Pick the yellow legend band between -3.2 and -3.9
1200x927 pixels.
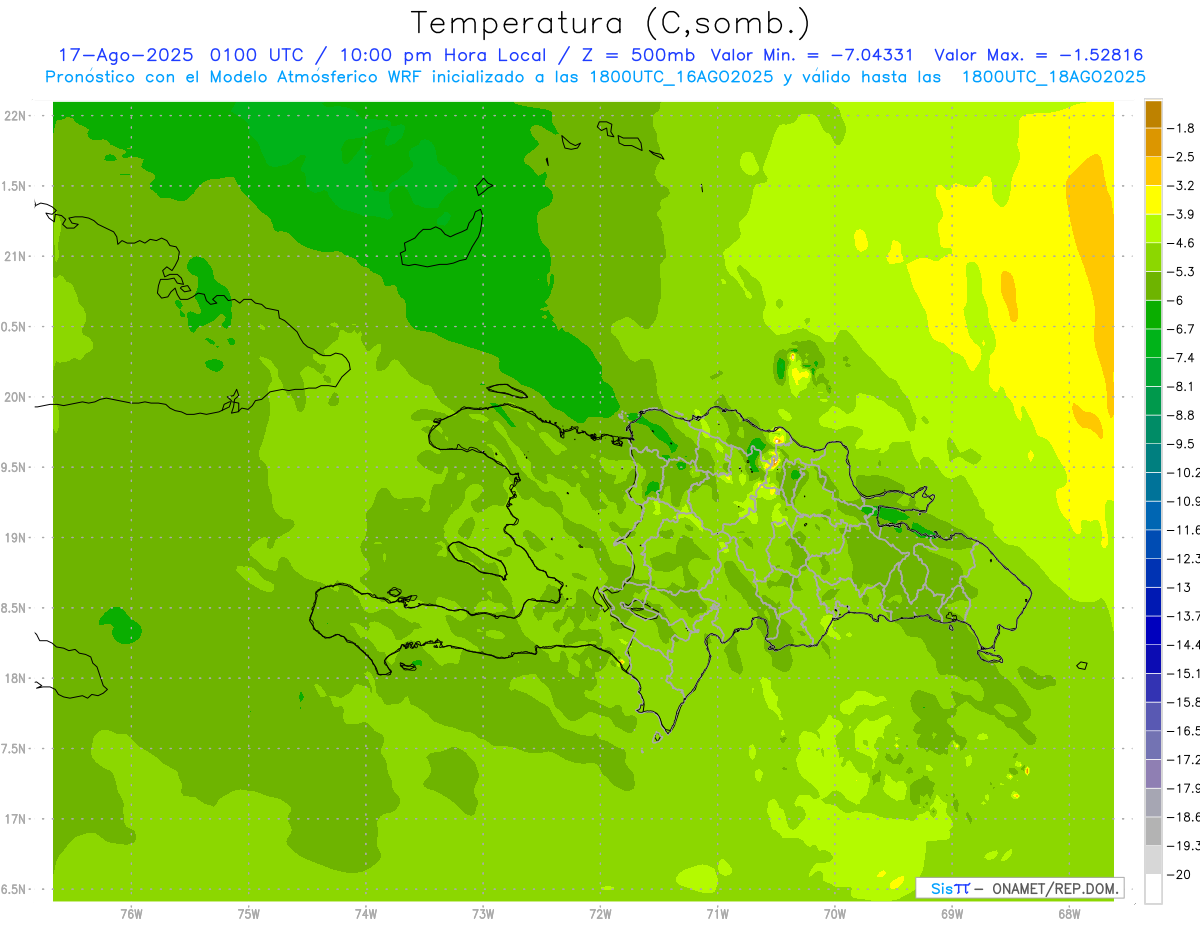1153,200
